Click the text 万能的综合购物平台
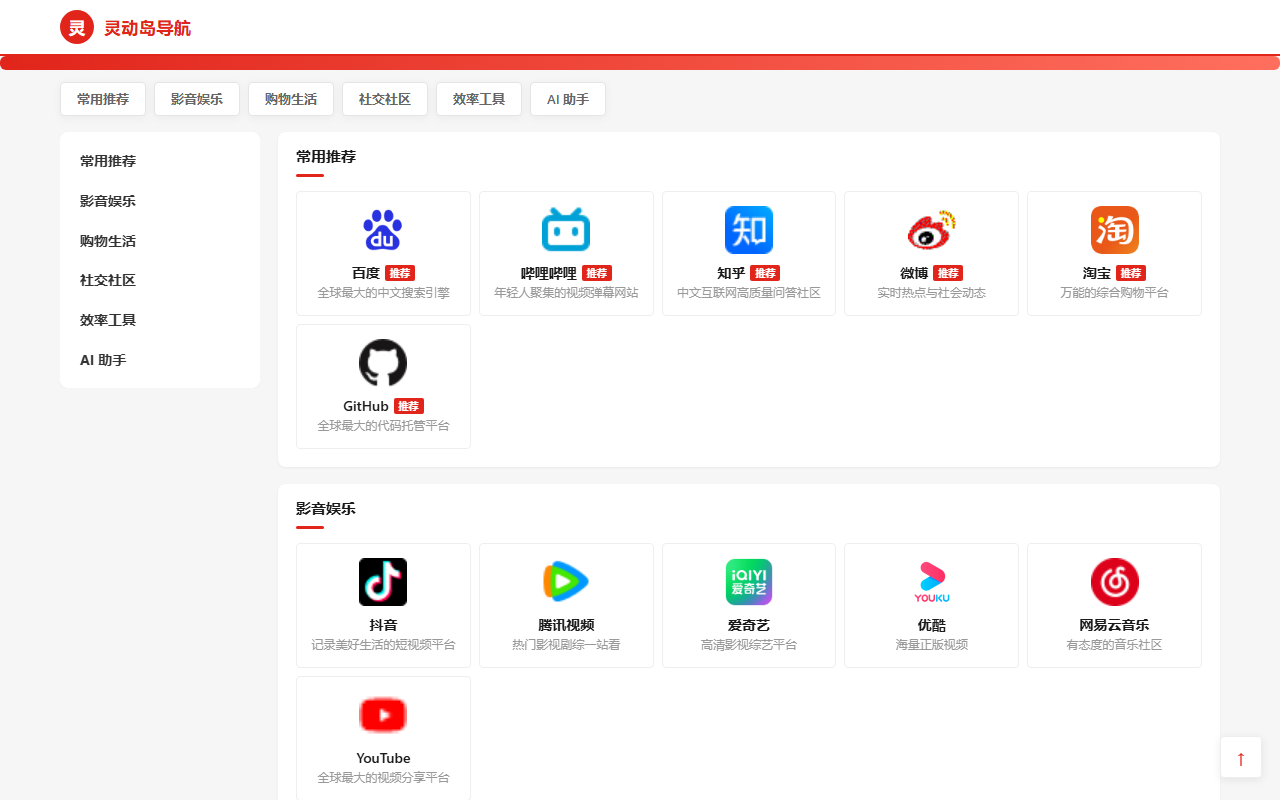1280x800 pixels. pos(1115,293)
